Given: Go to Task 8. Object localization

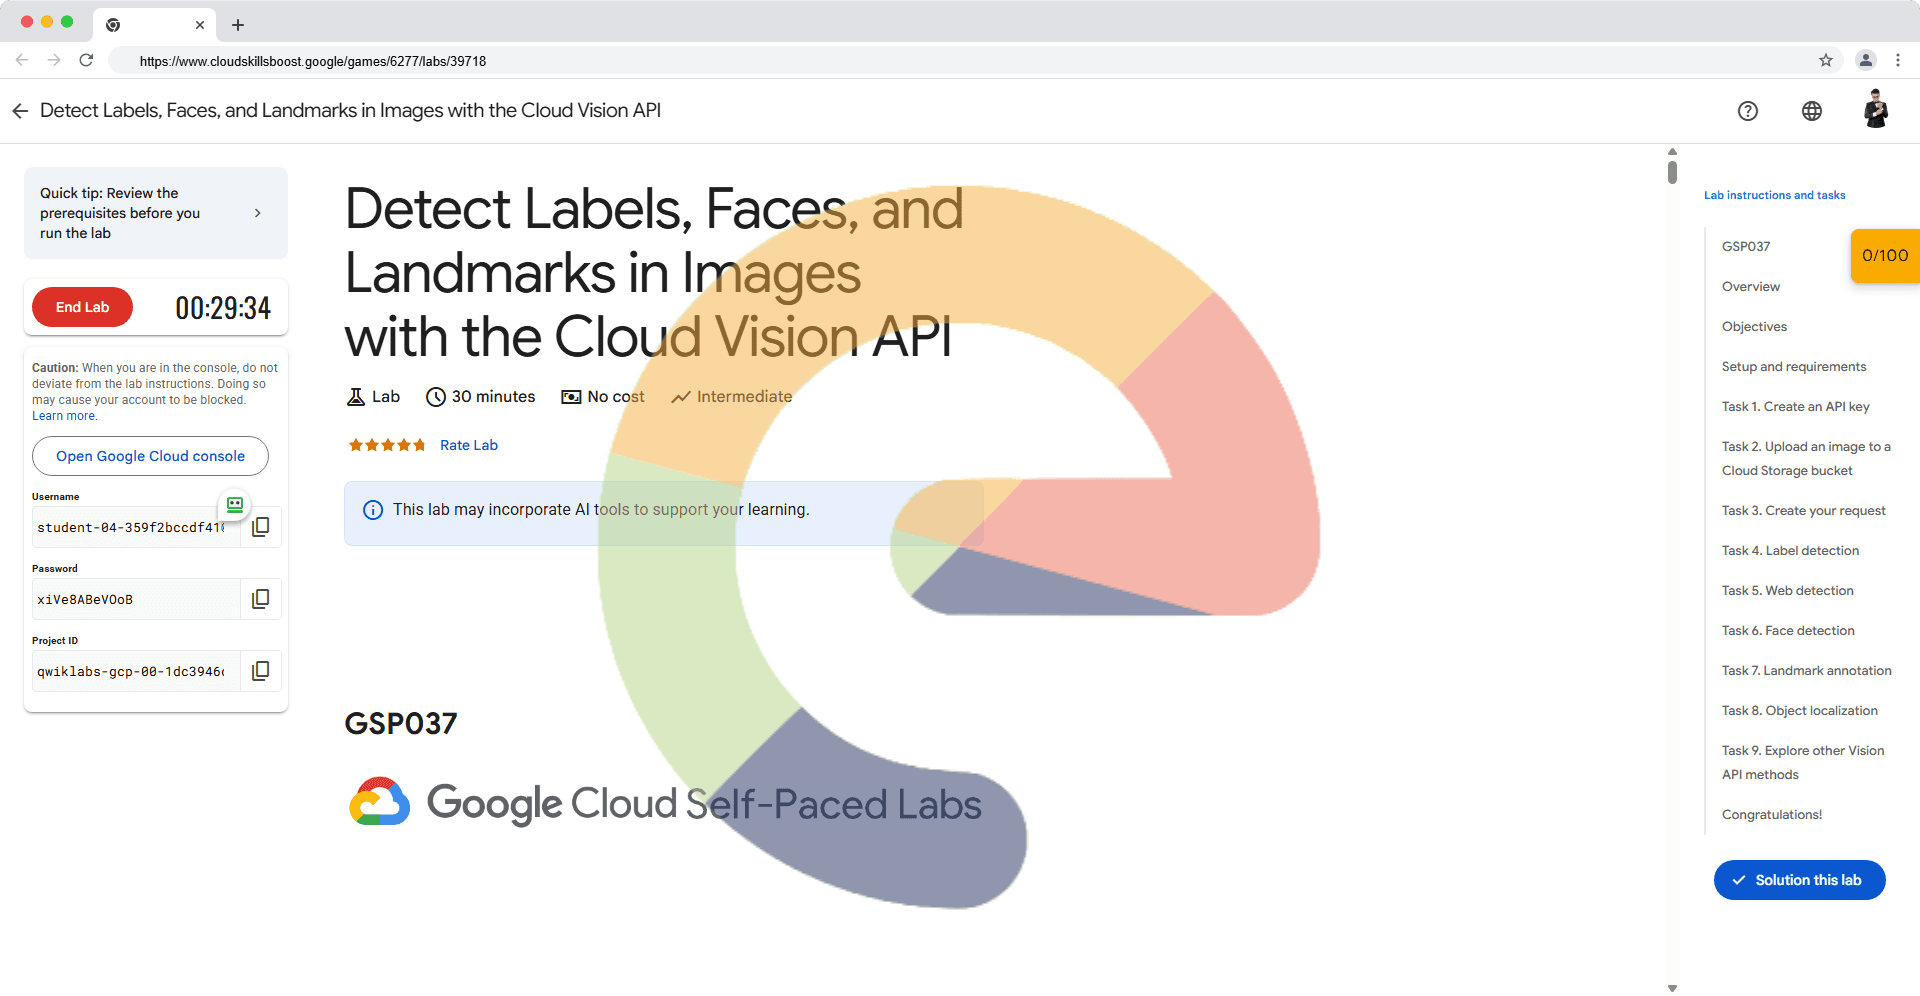Looking at the screenshot, I should (1800, 710).
